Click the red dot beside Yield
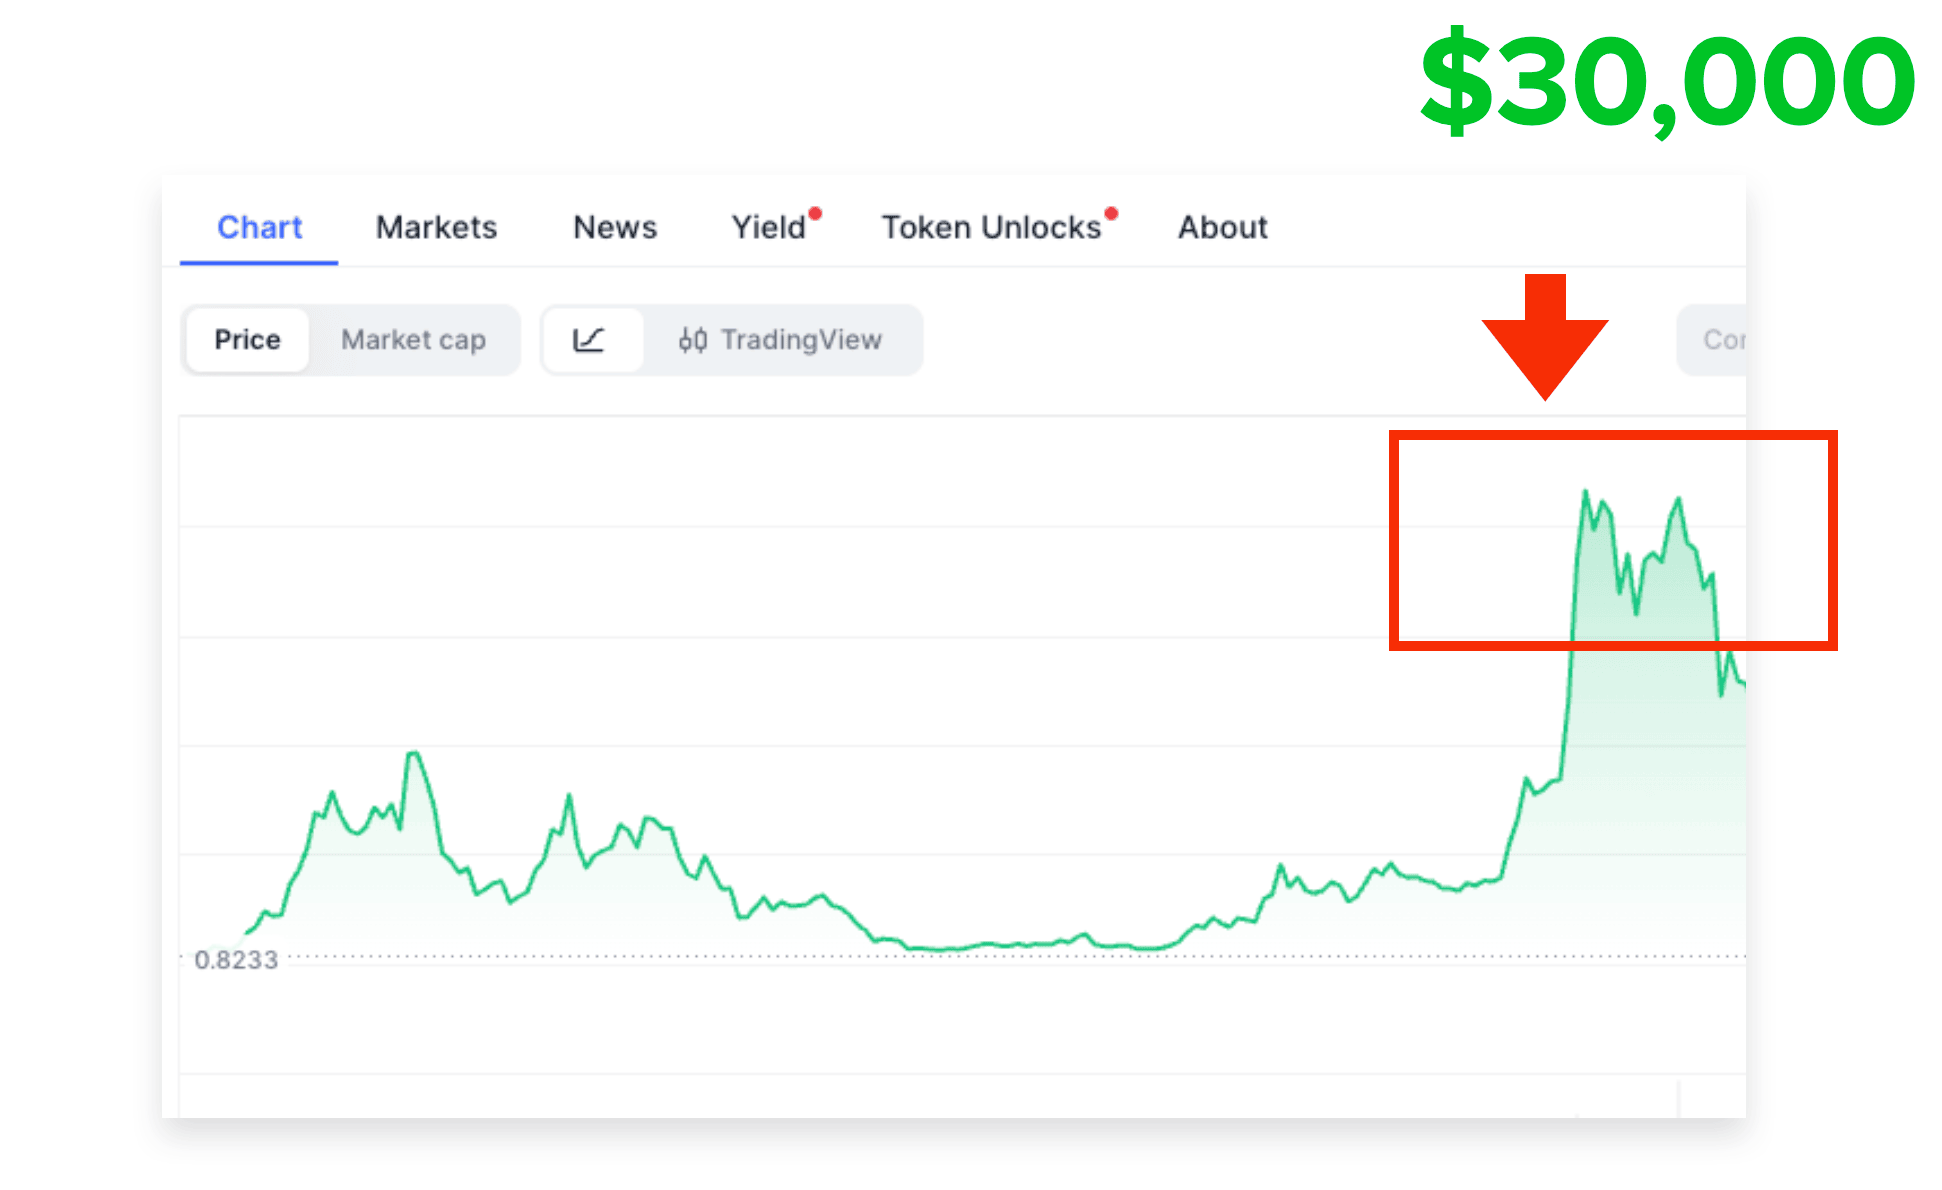 pyautogui.click(x=815, y=213)
